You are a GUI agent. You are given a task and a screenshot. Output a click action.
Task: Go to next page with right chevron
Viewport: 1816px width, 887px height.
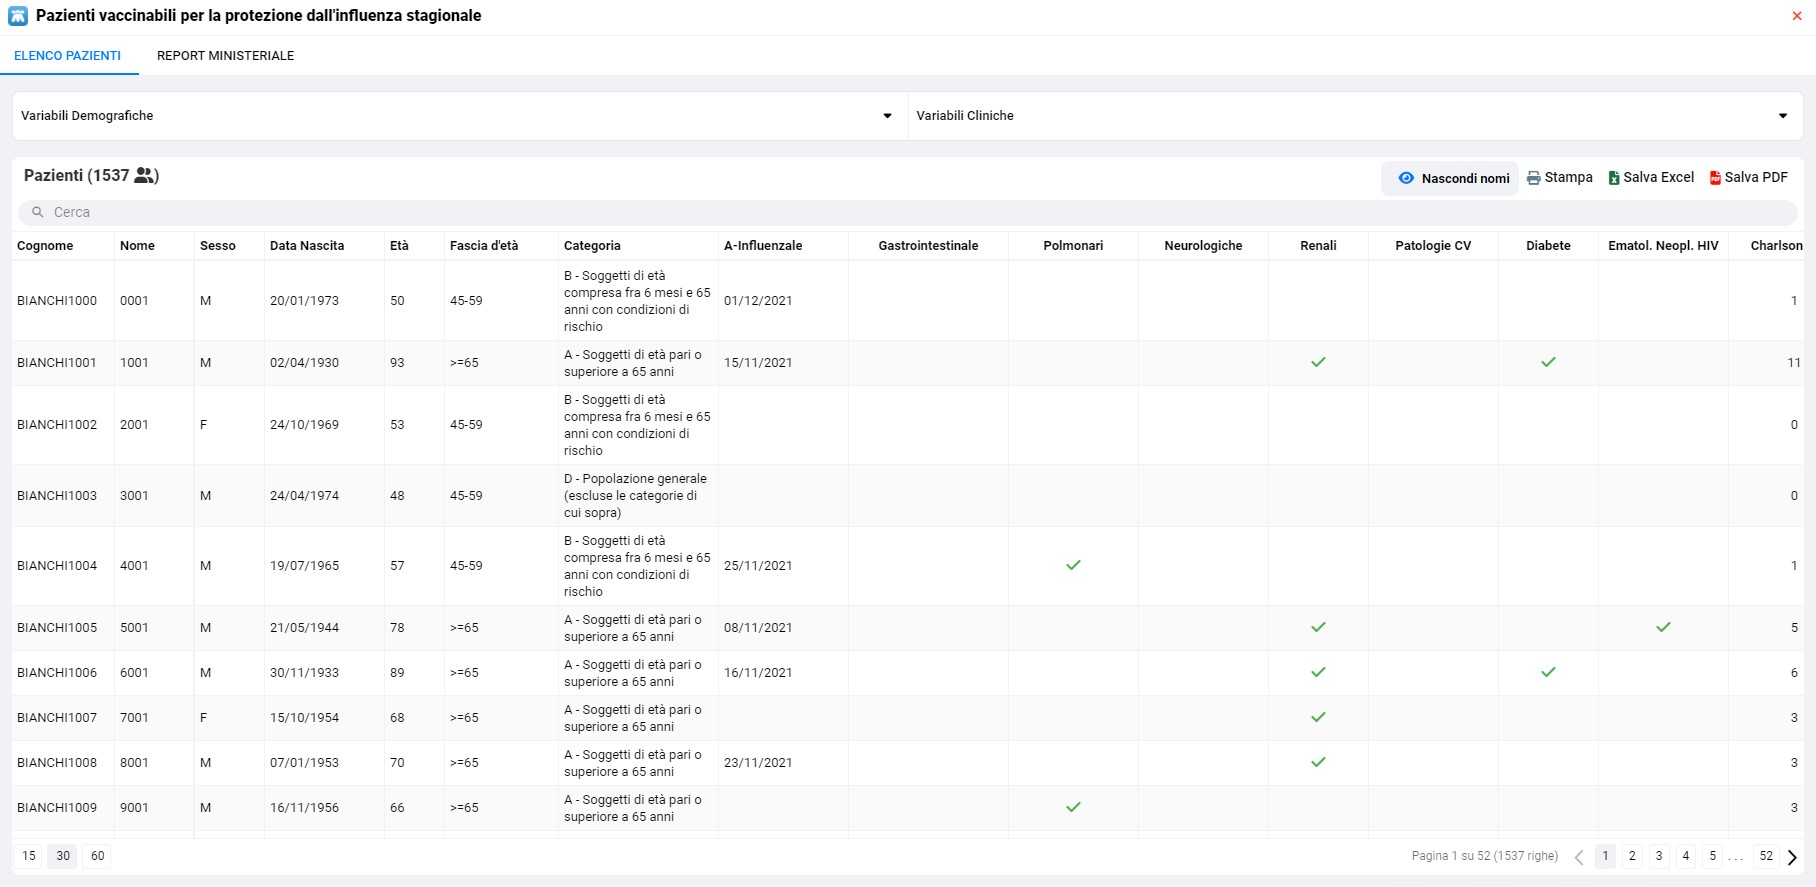click(x=1792, y=857)
